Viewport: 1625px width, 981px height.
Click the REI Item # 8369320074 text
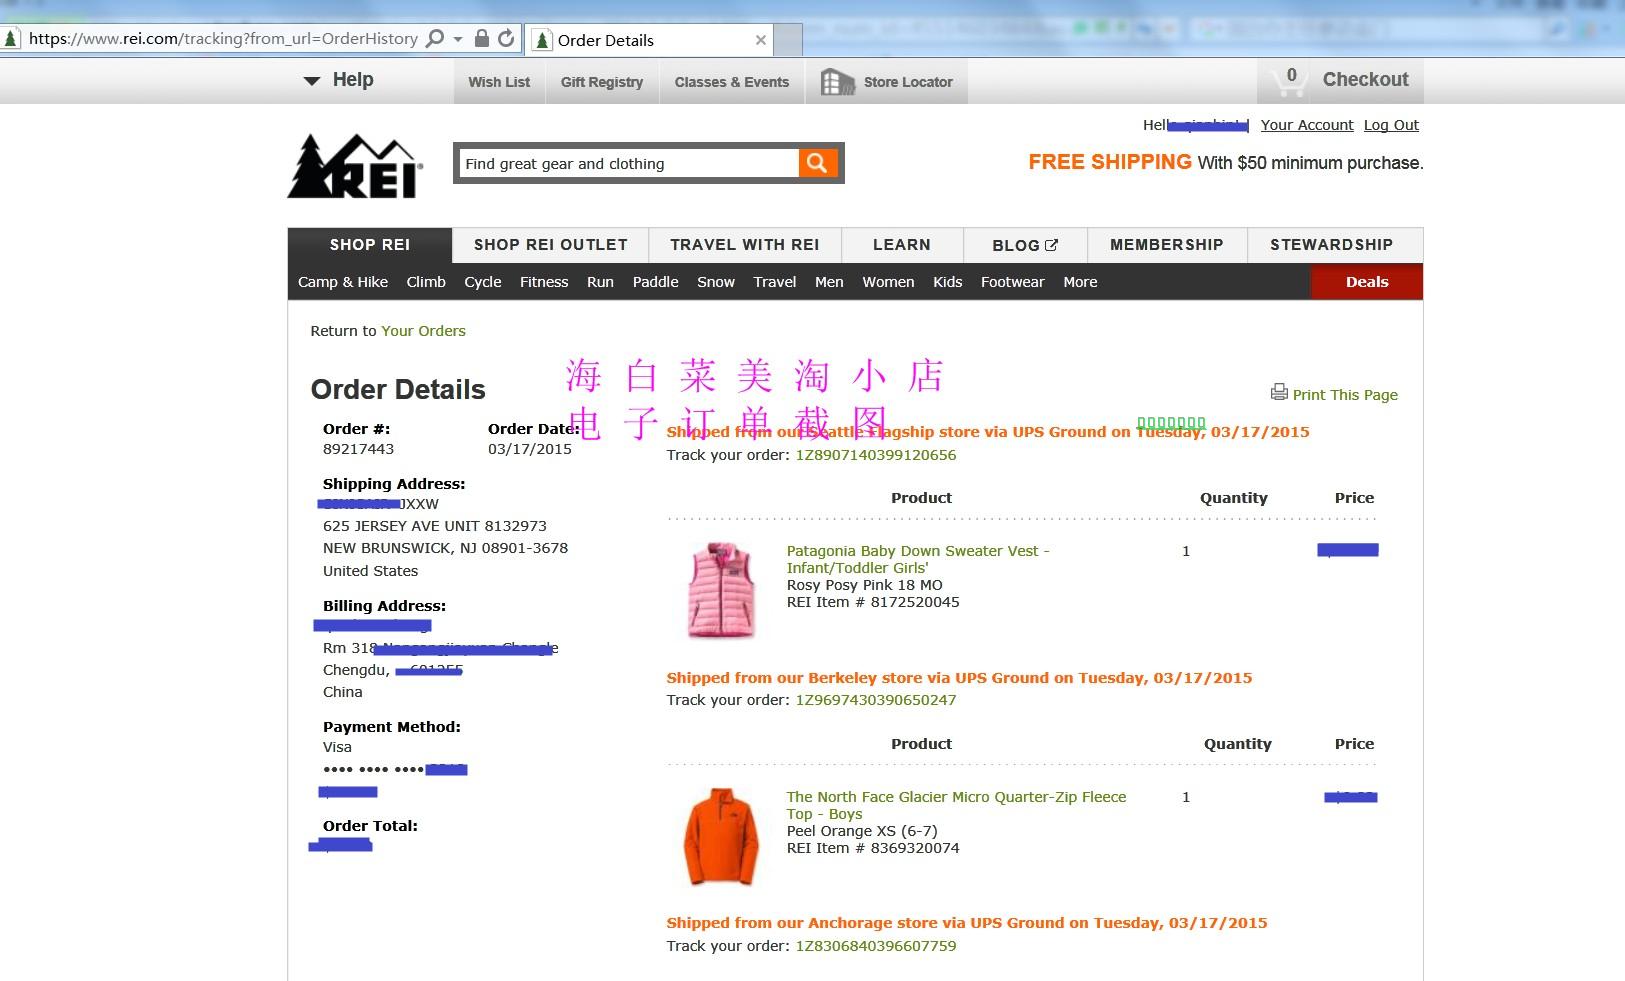click(873, 848)
